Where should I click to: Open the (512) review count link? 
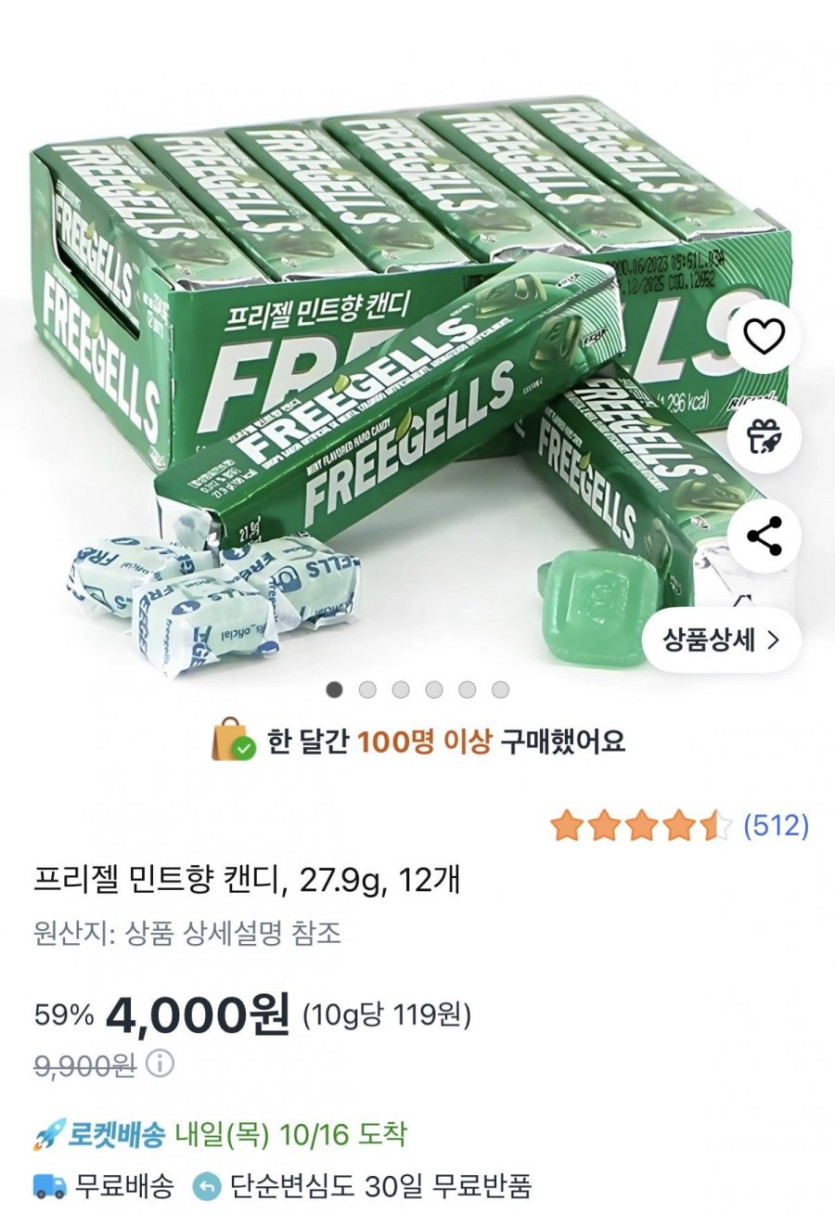click(x=775, y=826)
